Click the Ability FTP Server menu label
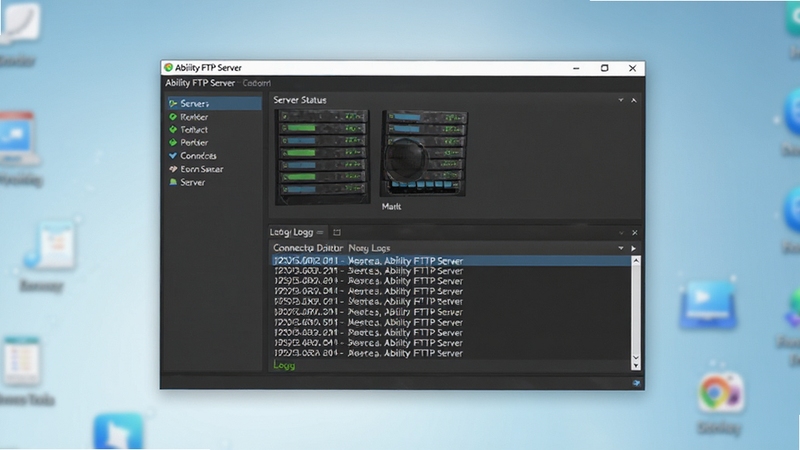The height and width of the screenshot is (450, 800). (x=200, y=83)
